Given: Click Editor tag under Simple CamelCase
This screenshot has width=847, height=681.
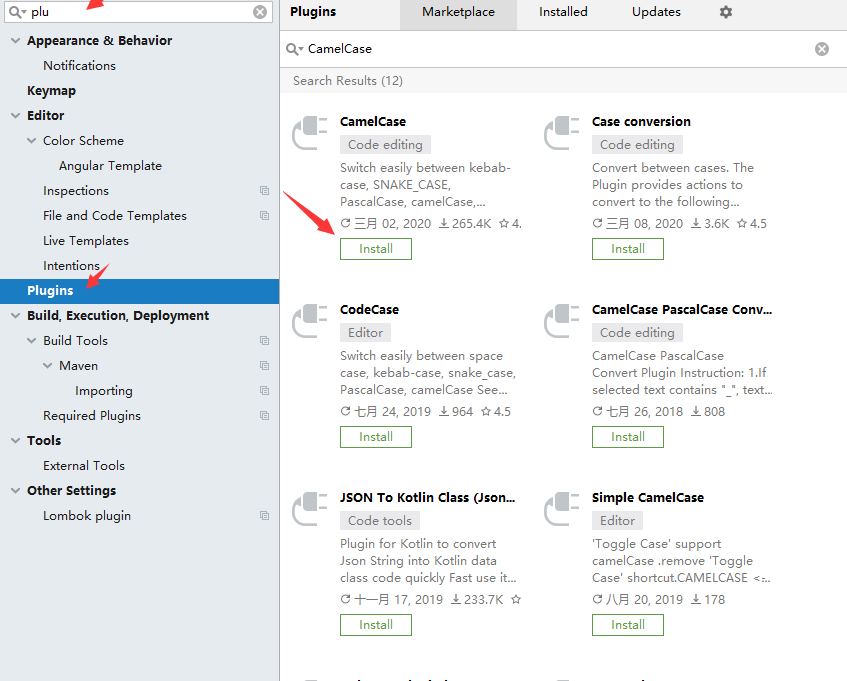Looking at the screenshot, I should point(617,521).
